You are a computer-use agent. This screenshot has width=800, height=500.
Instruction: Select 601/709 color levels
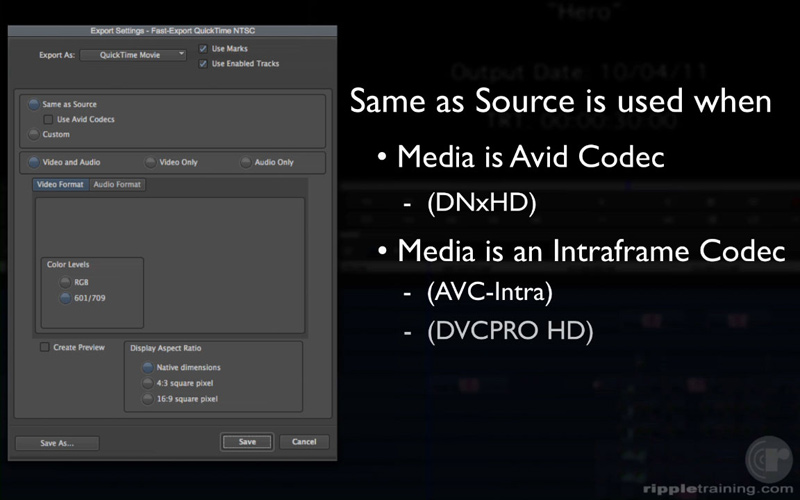point(65,298)
